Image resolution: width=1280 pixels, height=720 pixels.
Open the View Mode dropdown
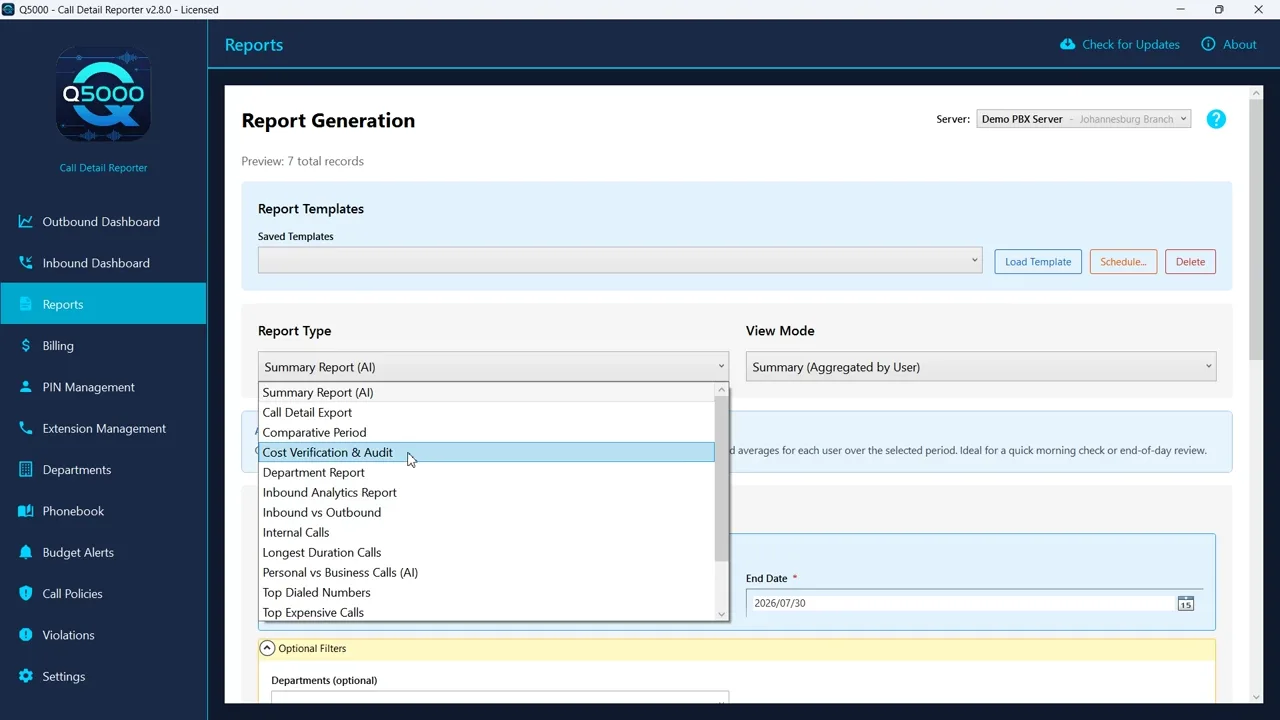tap(981, 367)
